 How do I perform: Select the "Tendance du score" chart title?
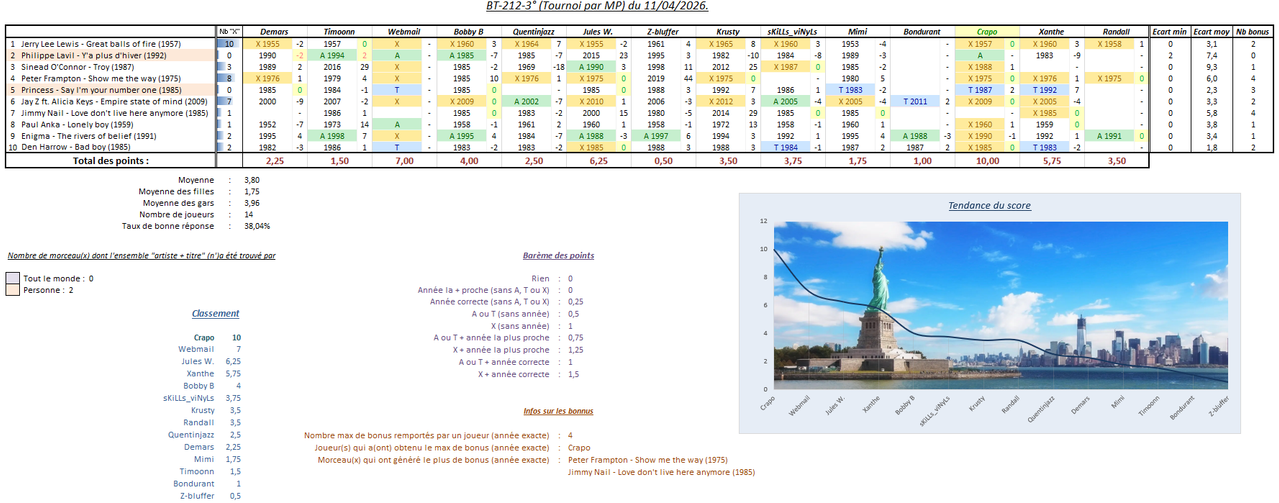point(989,205)
